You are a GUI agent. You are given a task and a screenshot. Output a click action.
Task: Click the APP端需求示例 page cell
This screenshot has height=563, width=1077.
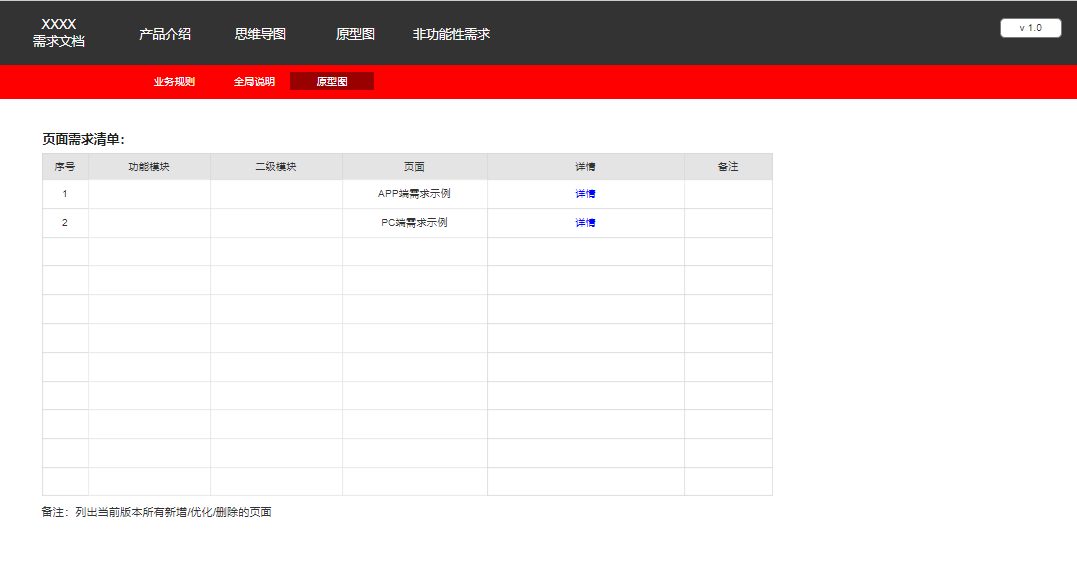point(414,194)
